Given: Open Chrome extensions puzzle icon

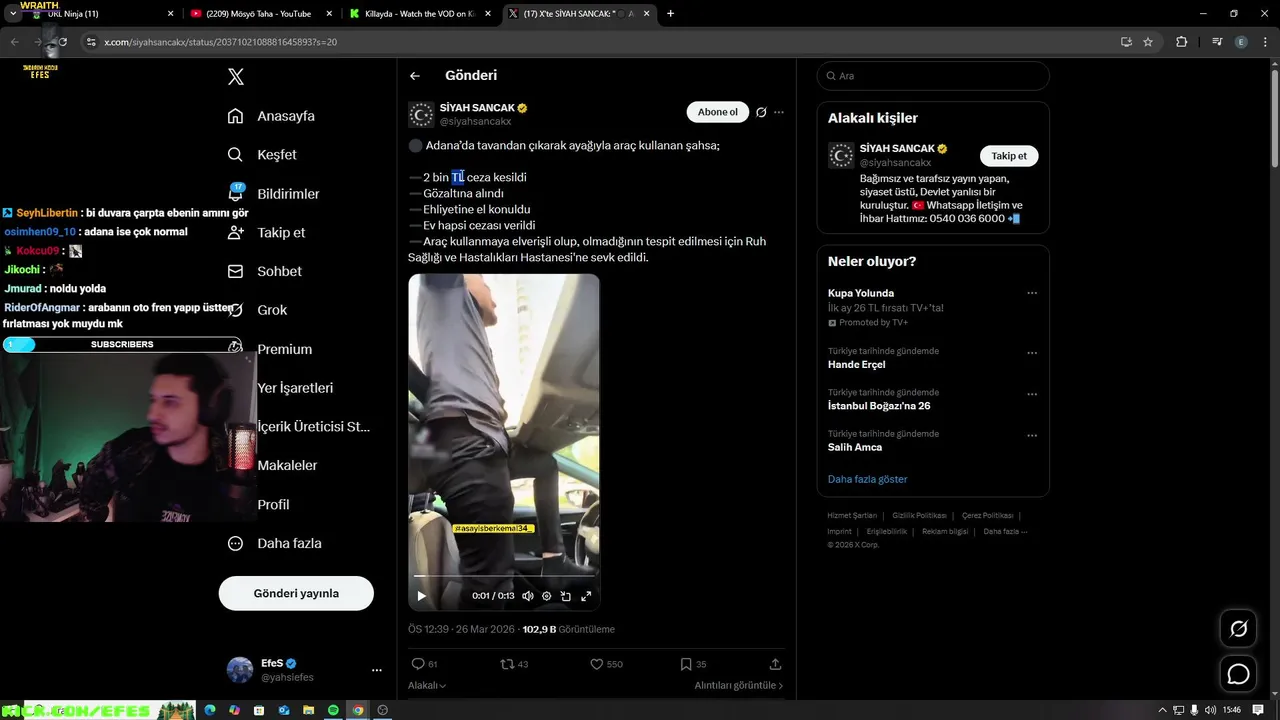Looking at the screenshot, I should [x=1182, y=42].
